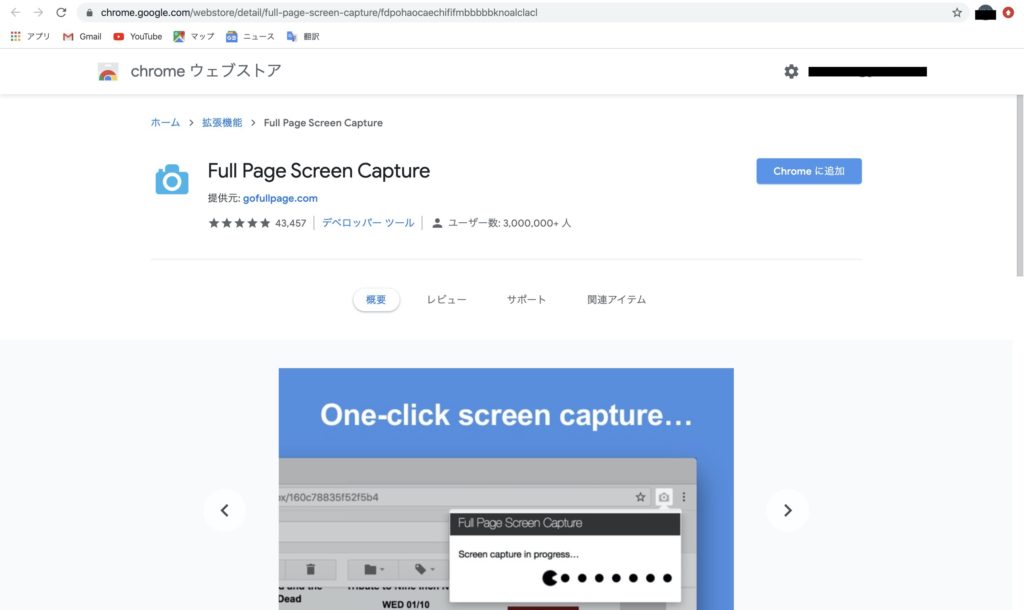Click the user count person icon
Image resolution: width=1024 pixels, height=610 pixels.
click(x=437, y=223)
